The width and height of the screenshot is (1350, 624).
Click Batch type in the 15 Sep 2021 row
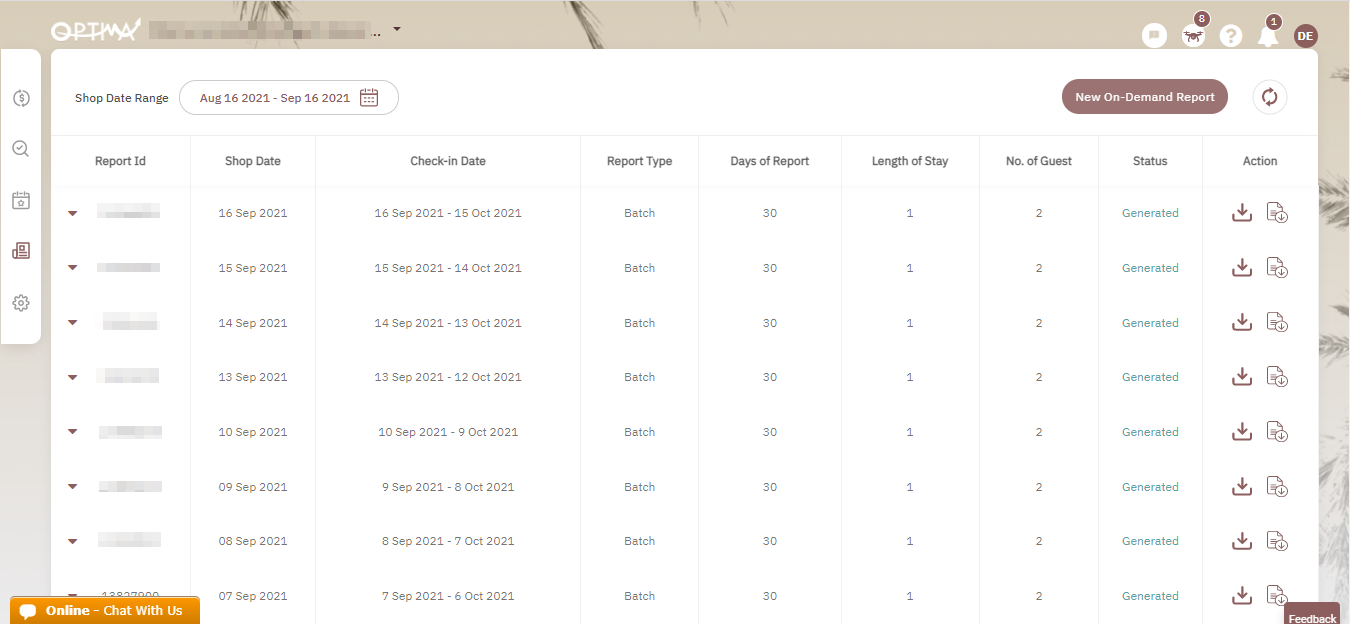pyautogui.click(x=640, y=268)
